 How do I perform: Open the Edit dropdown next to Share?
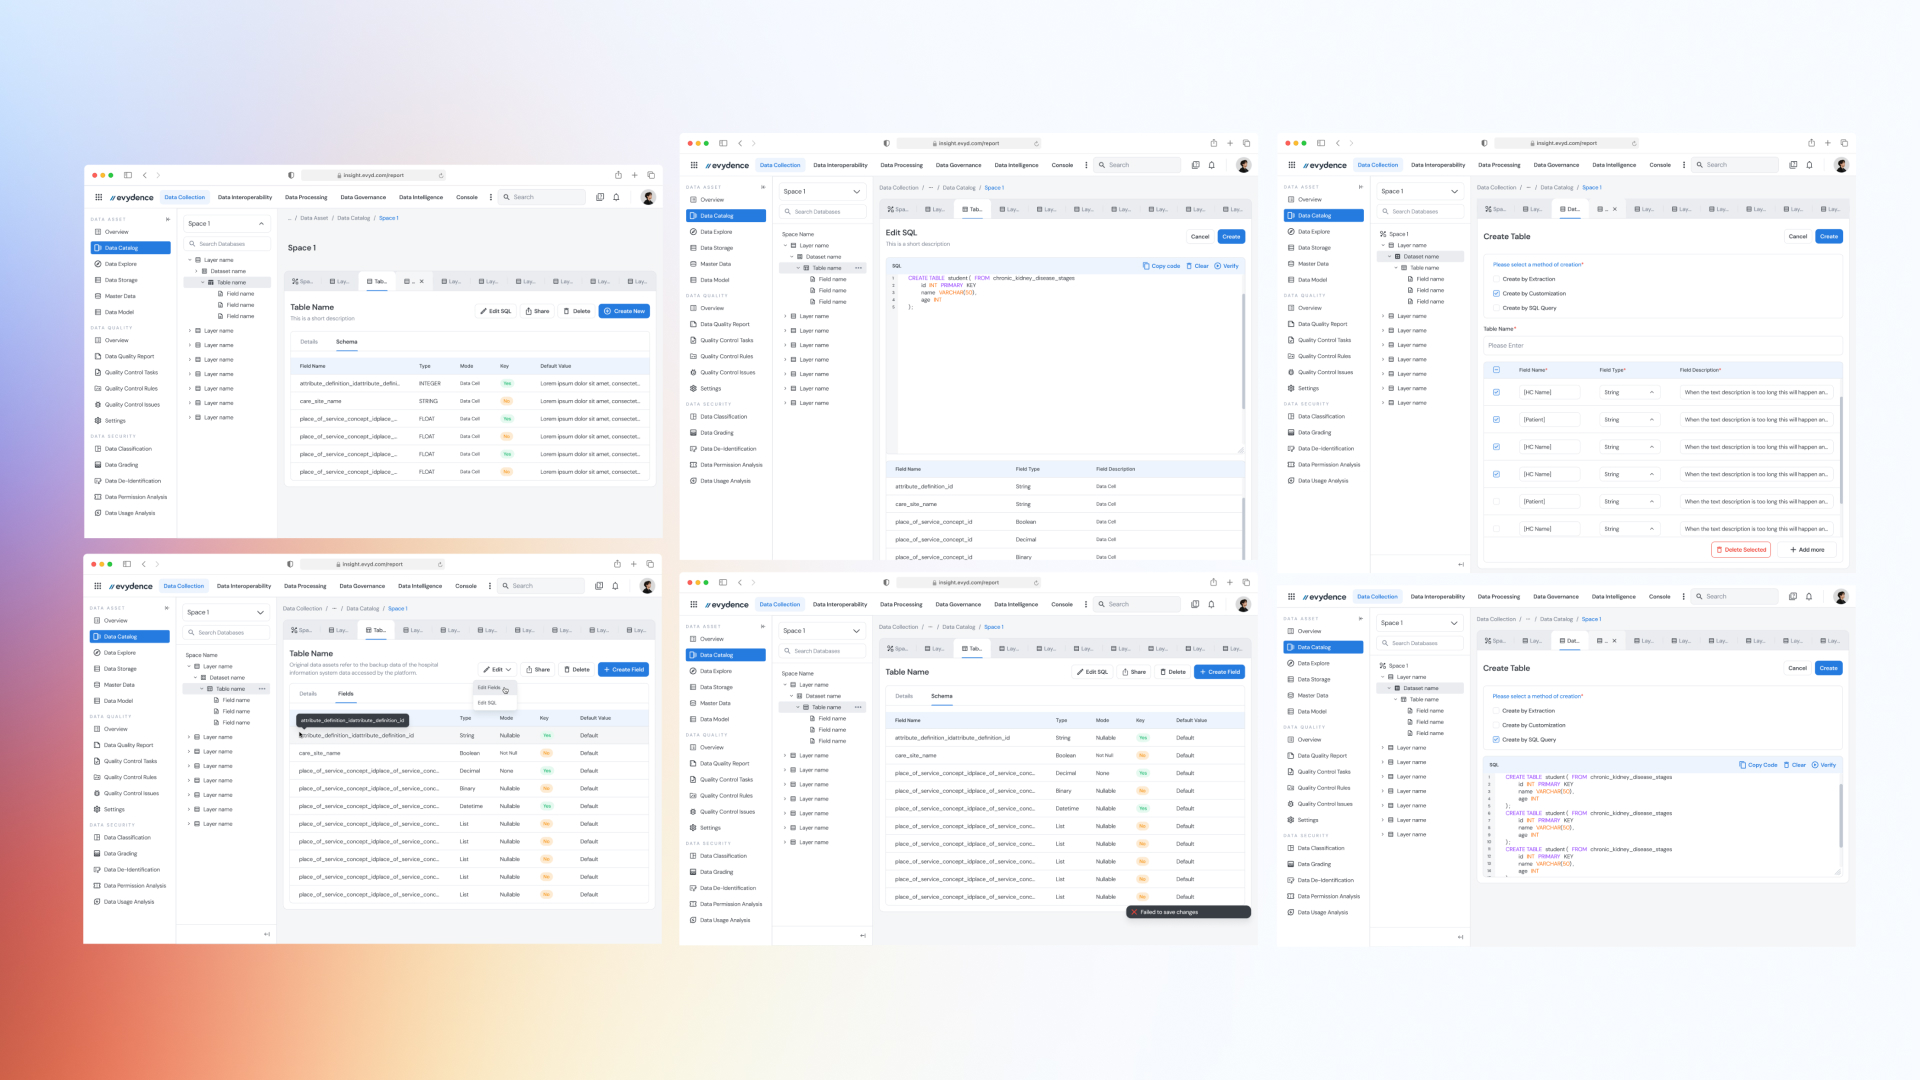tap(497, 669)
